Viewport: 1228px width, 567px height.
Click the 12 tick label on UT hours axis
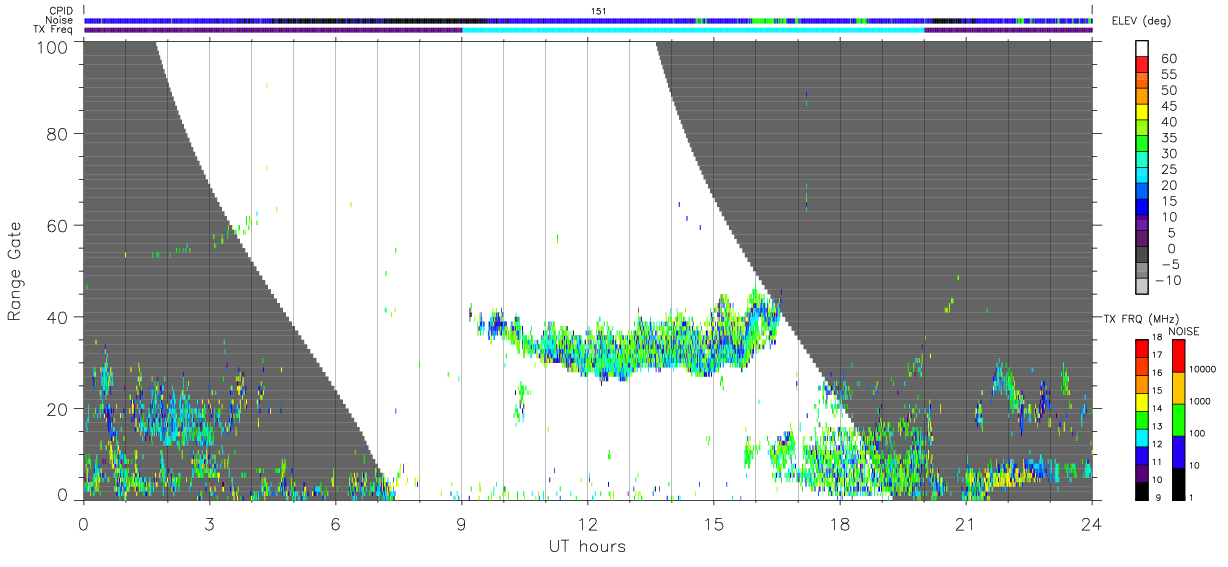tap(588, 523)
